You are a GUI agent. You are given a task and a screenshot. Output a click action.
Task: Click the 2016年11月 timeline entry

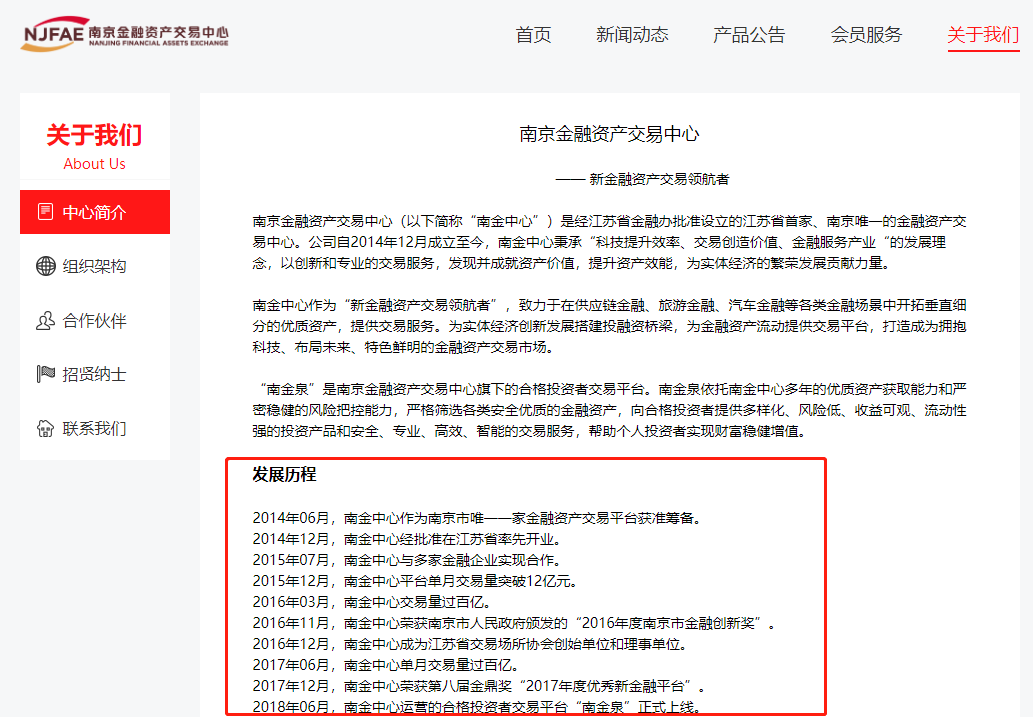point(515,623)
